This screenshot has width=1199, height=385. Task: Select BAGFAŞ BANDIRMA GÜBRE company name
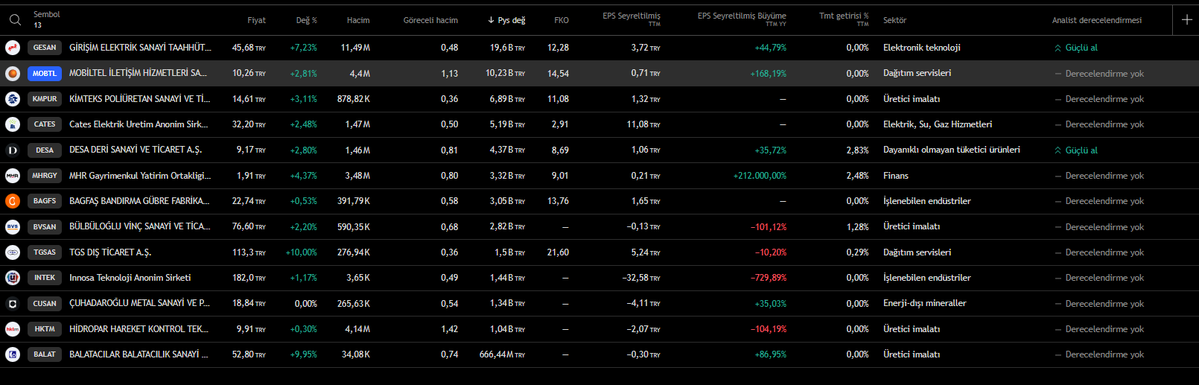(140, 201)
